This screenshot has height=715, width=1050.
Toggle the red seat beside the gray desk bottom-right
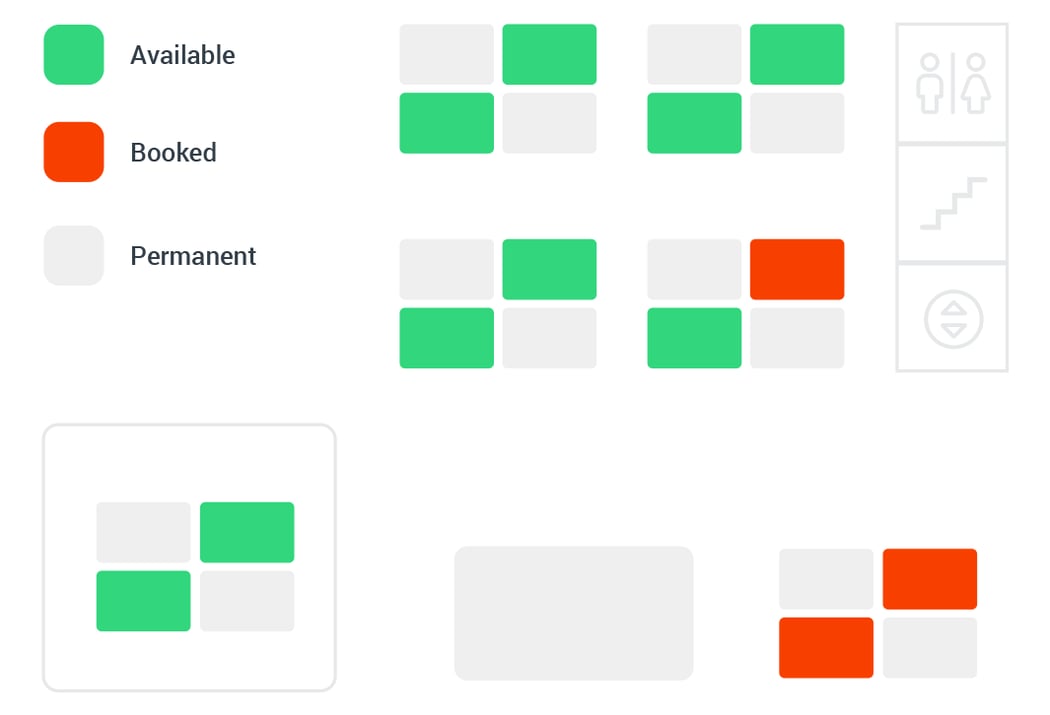[929, 578]
